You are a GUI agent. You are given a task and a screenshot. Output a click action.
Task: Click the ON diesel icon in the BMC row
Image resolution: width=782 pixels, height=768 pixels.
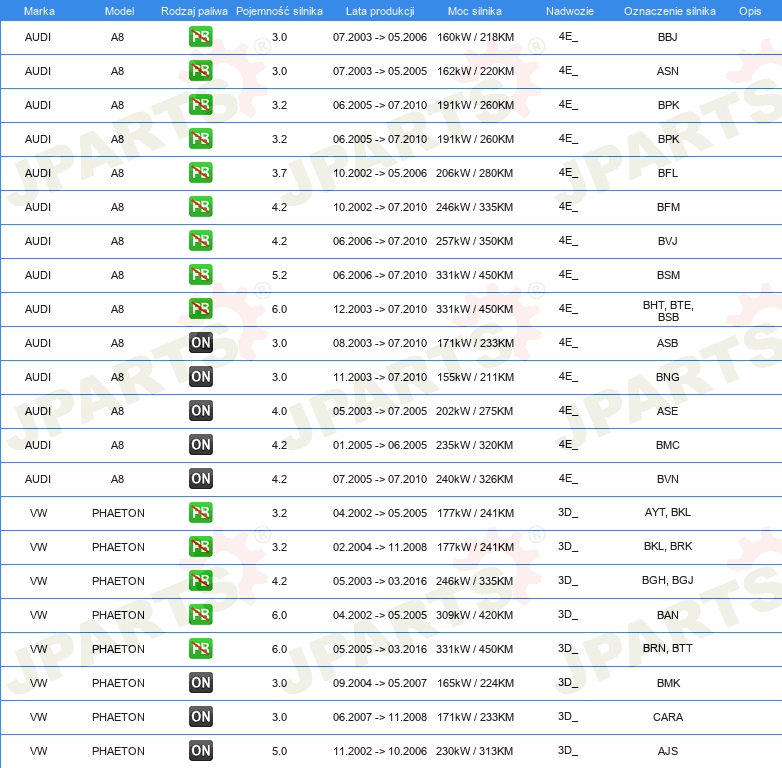click(201, 445)
